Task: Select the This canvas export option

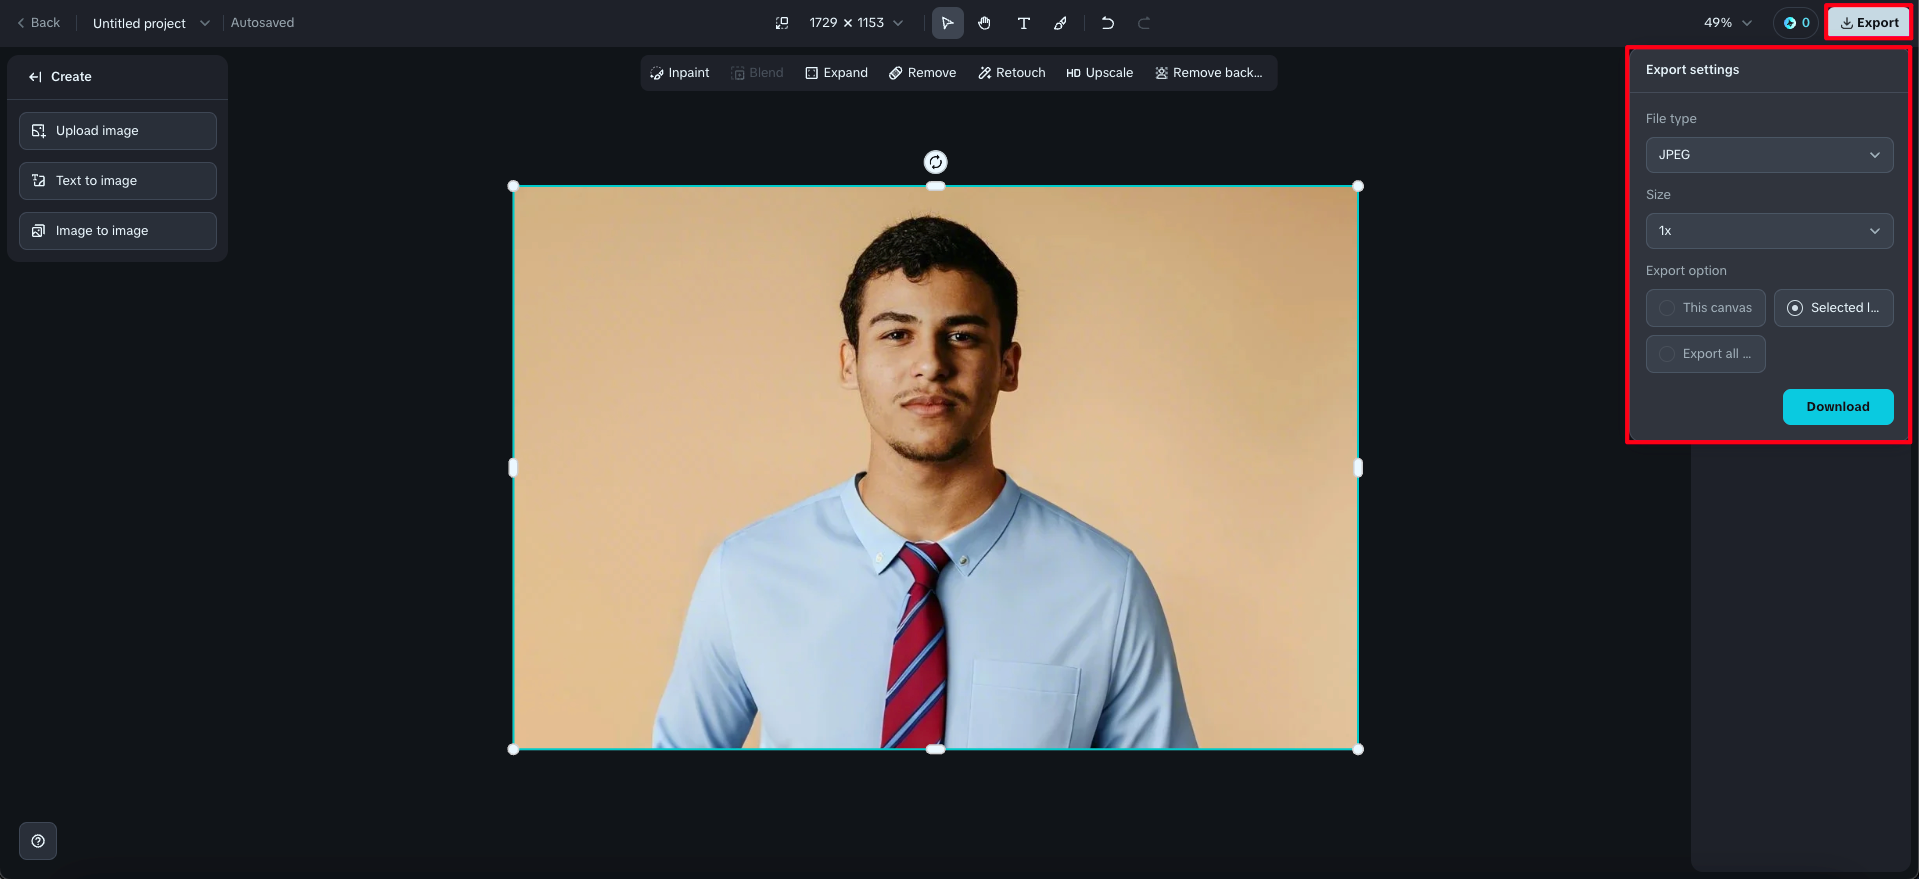Action: click(1706, 308)
